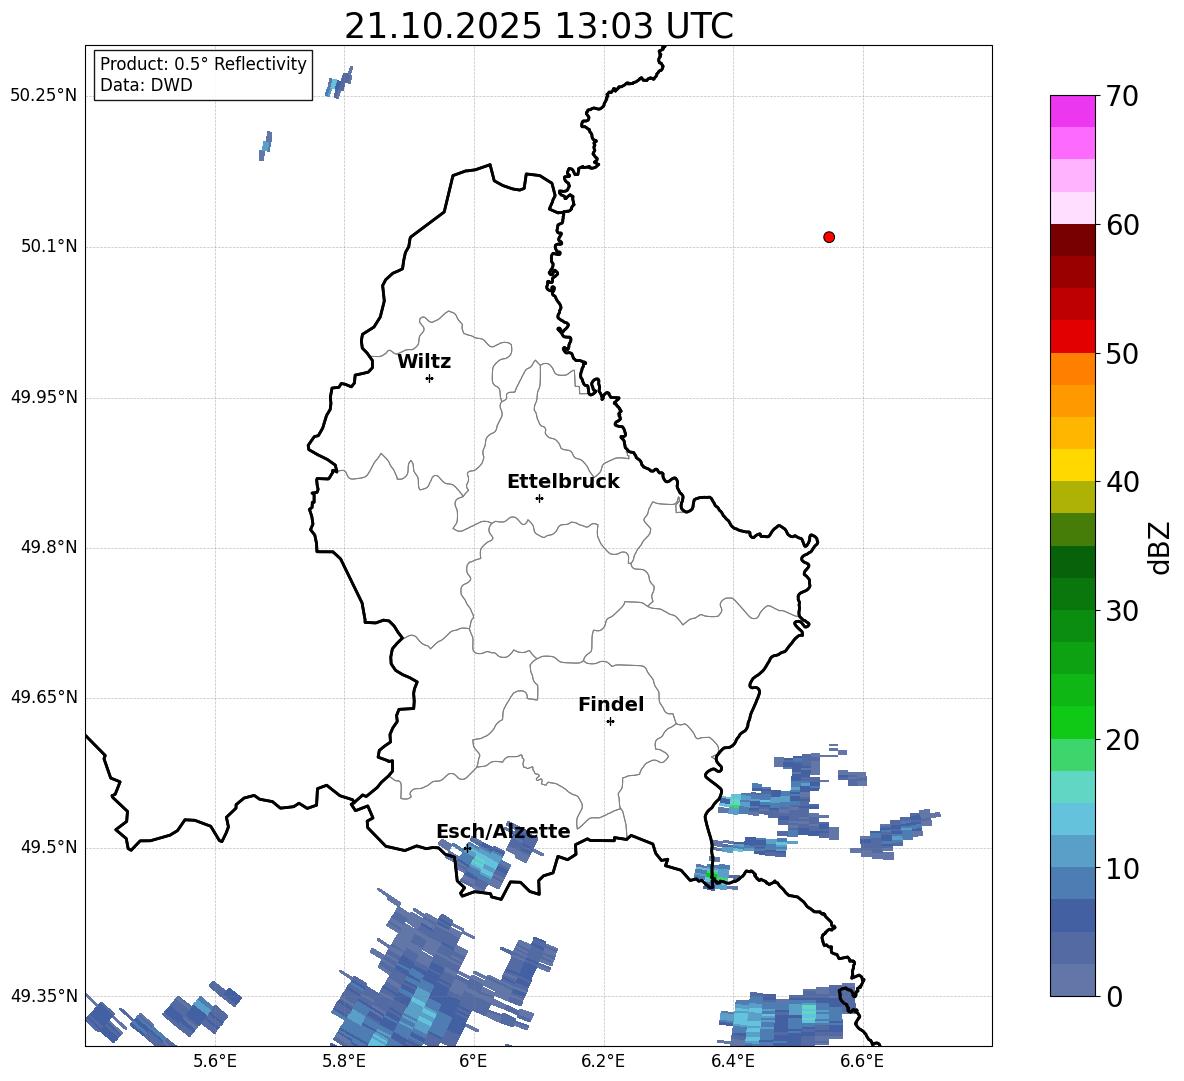
Task: Click the 50.1°N latitude label
Action: (49, 246)
